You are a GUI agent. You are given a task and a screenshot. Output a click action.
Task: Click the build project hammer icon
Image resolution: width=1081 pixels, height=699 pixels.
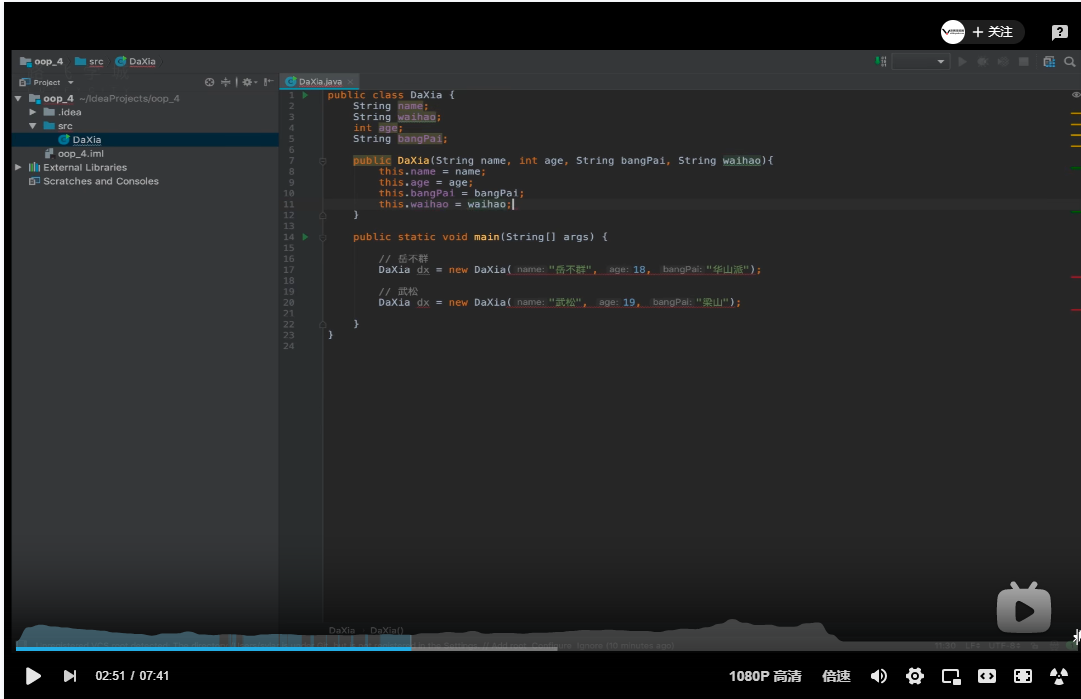click(881, 61)
